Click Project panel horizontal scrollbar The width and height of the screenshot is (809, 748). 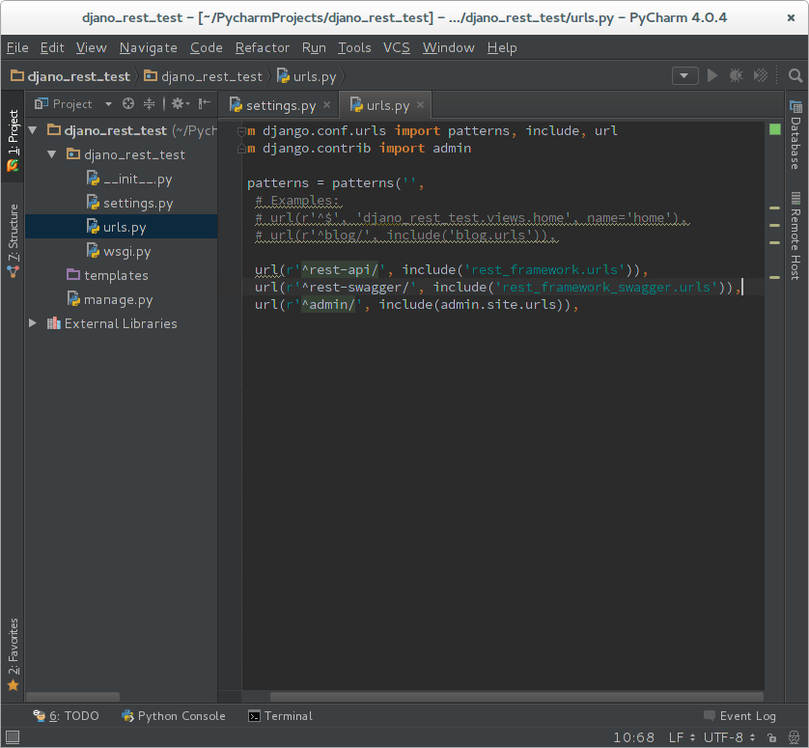click(73, 697)
